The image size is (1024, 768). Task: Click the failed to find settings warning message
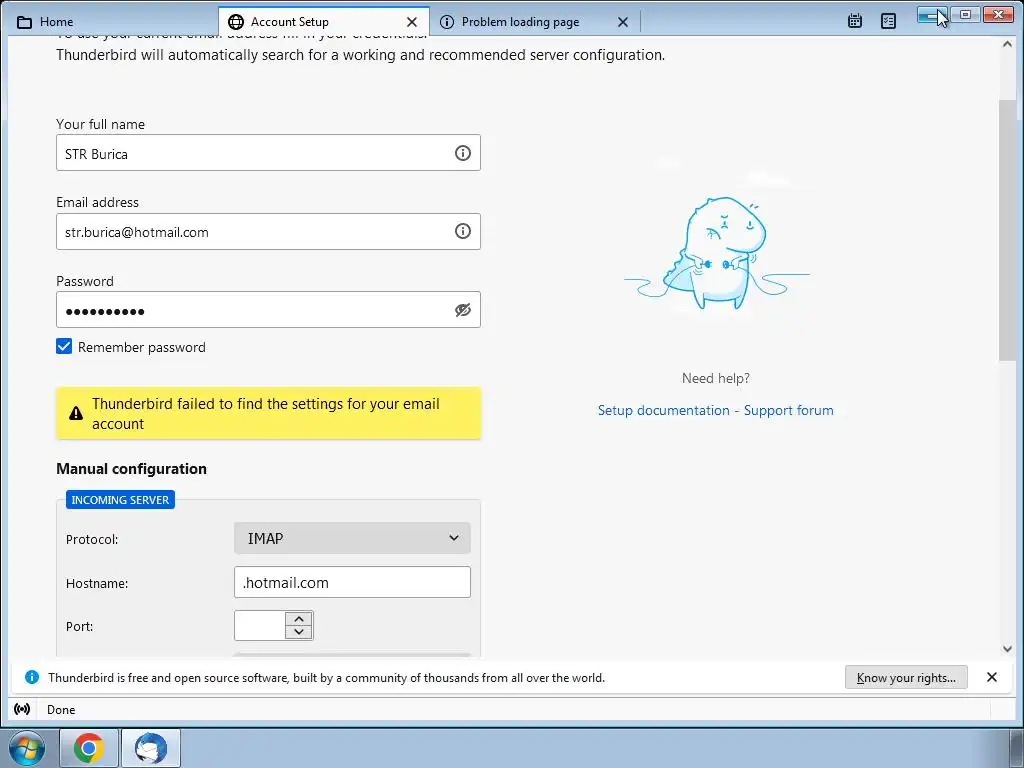[266, 413]
